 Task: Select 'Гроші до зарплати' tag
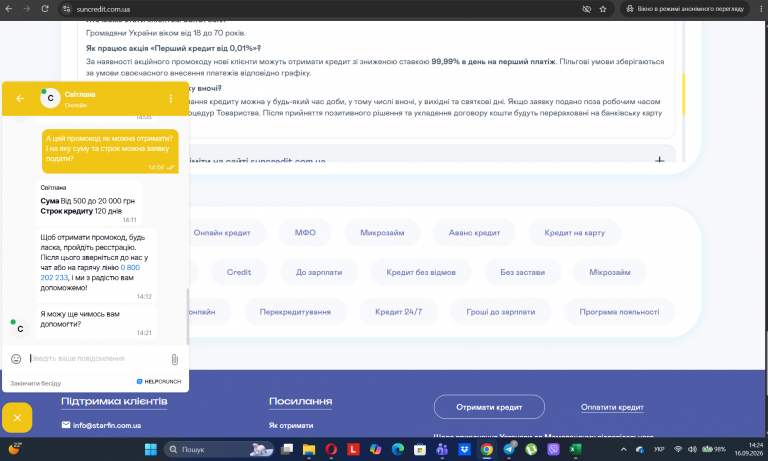point(501,312)
